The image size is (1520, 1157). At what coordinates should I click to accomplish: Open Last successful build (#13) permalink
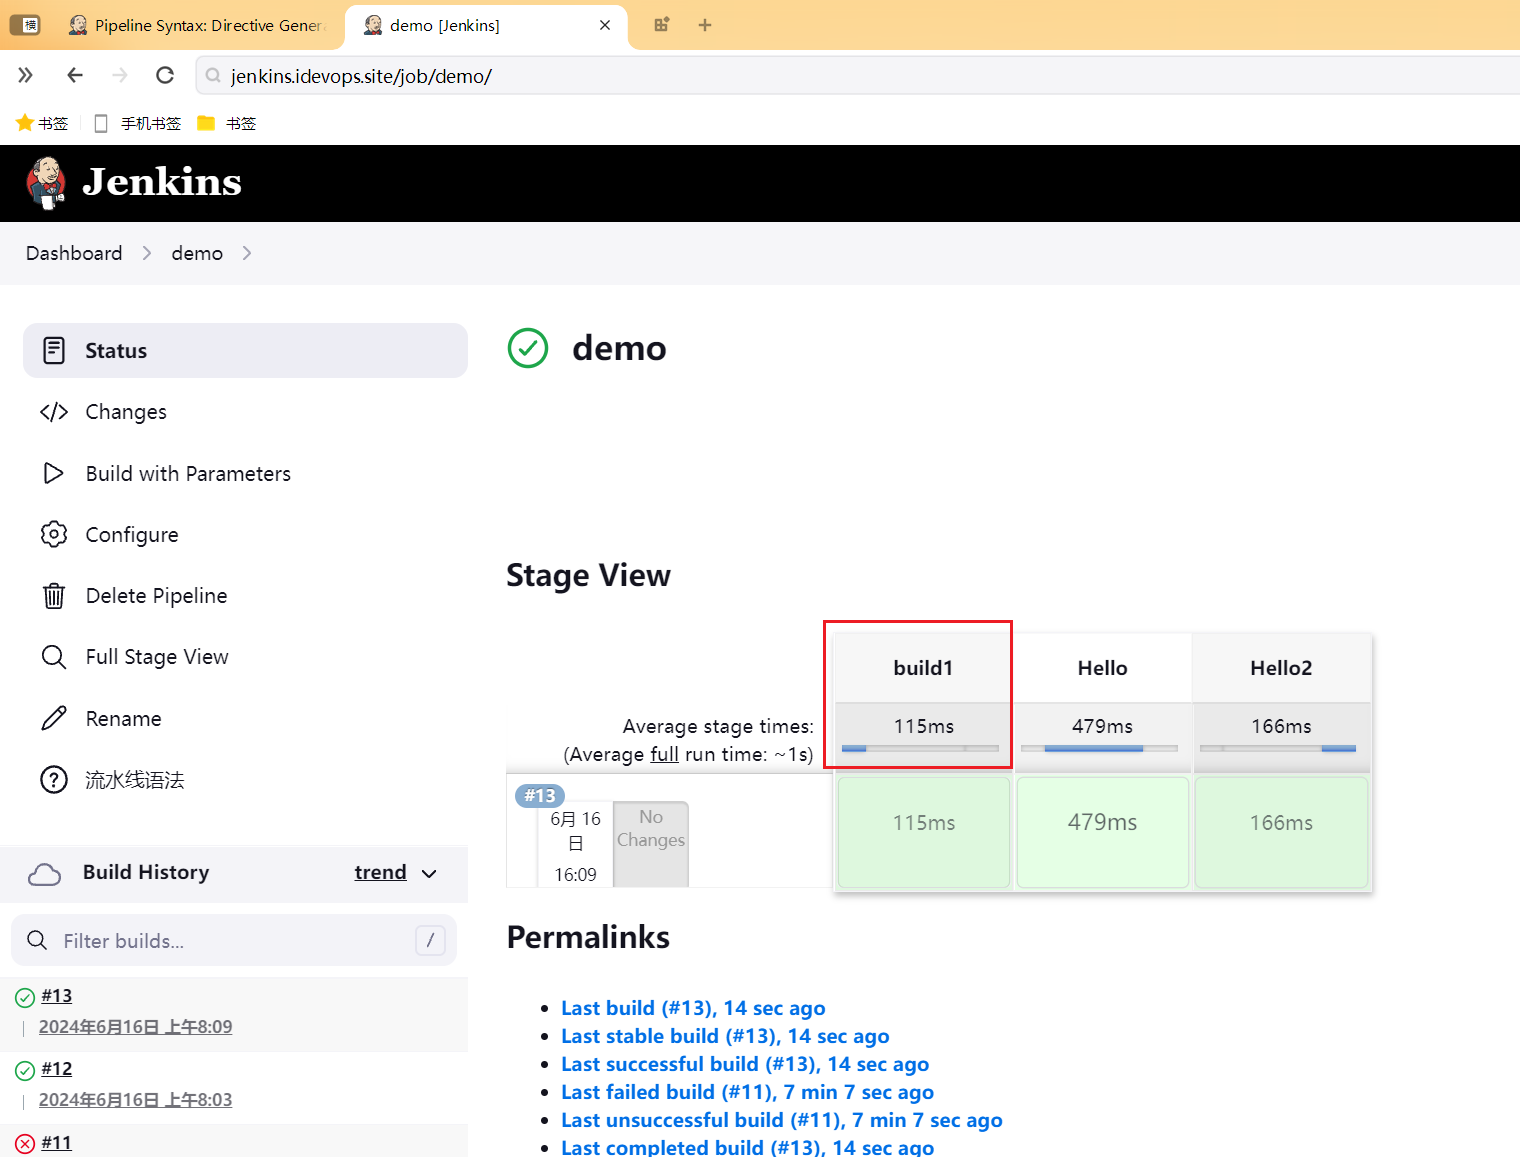point(745,1064)
